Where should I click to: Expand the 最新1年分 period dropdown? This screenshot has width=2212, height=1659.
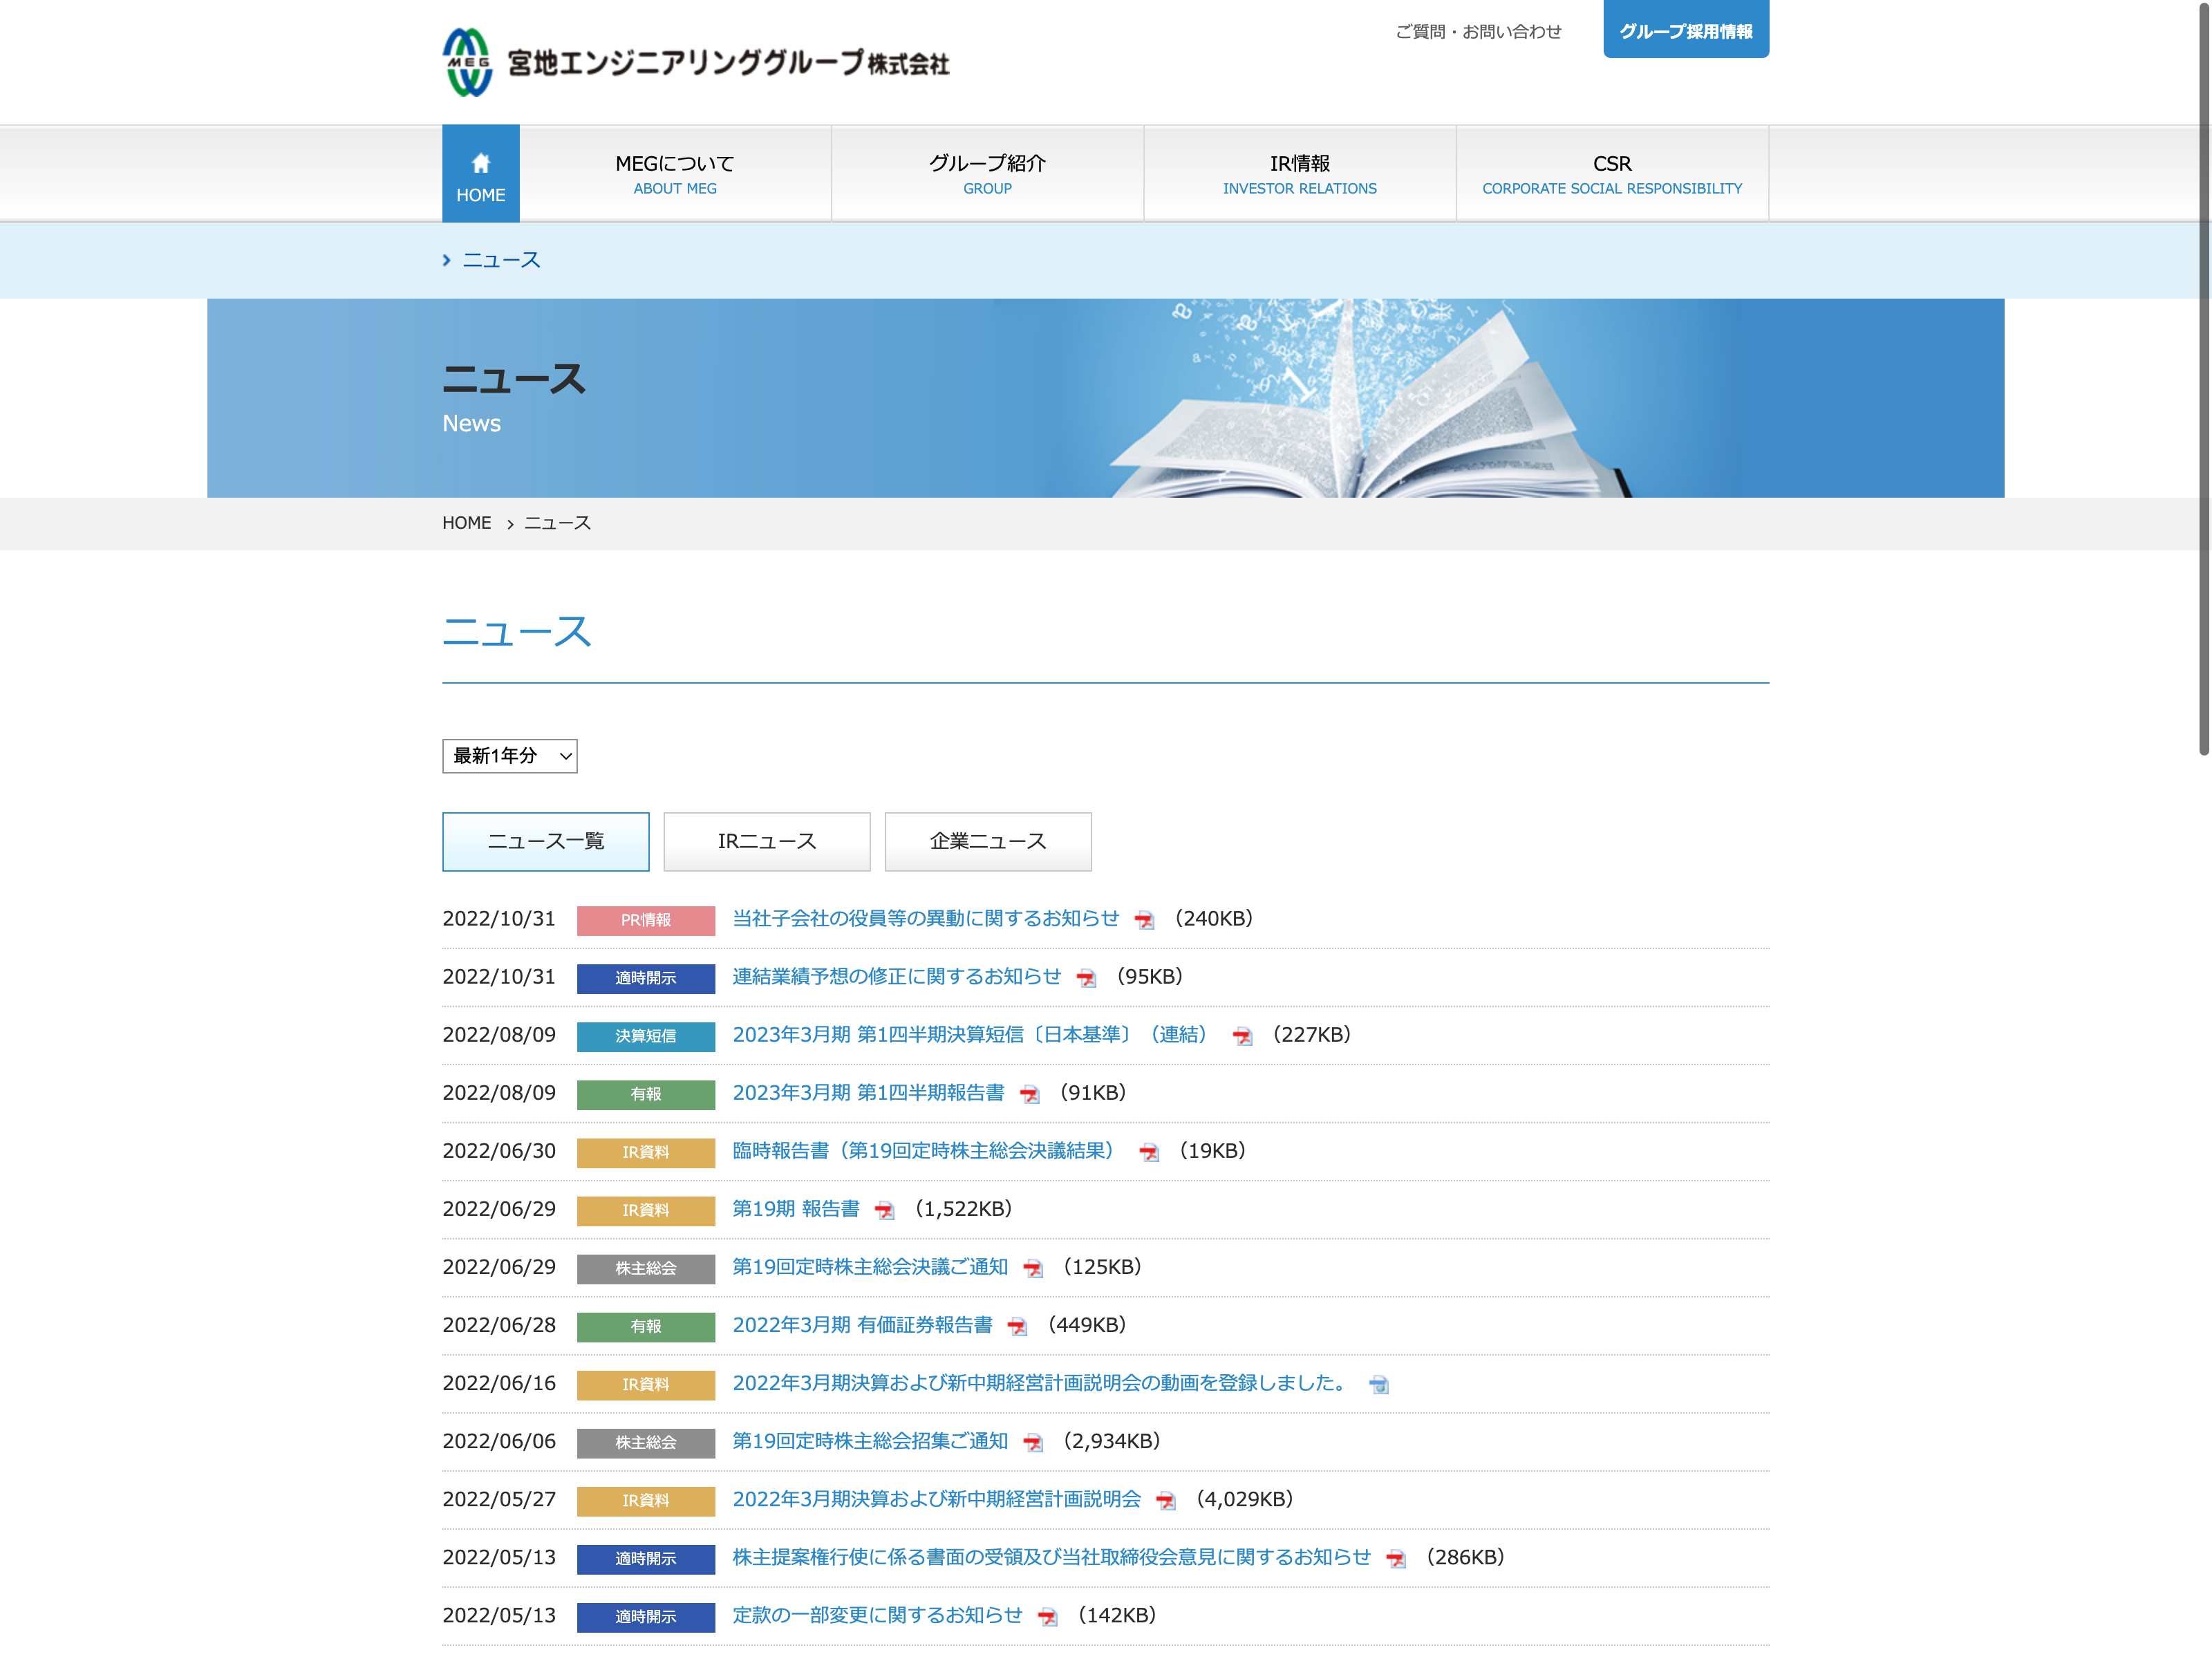[x=510, y=756]
